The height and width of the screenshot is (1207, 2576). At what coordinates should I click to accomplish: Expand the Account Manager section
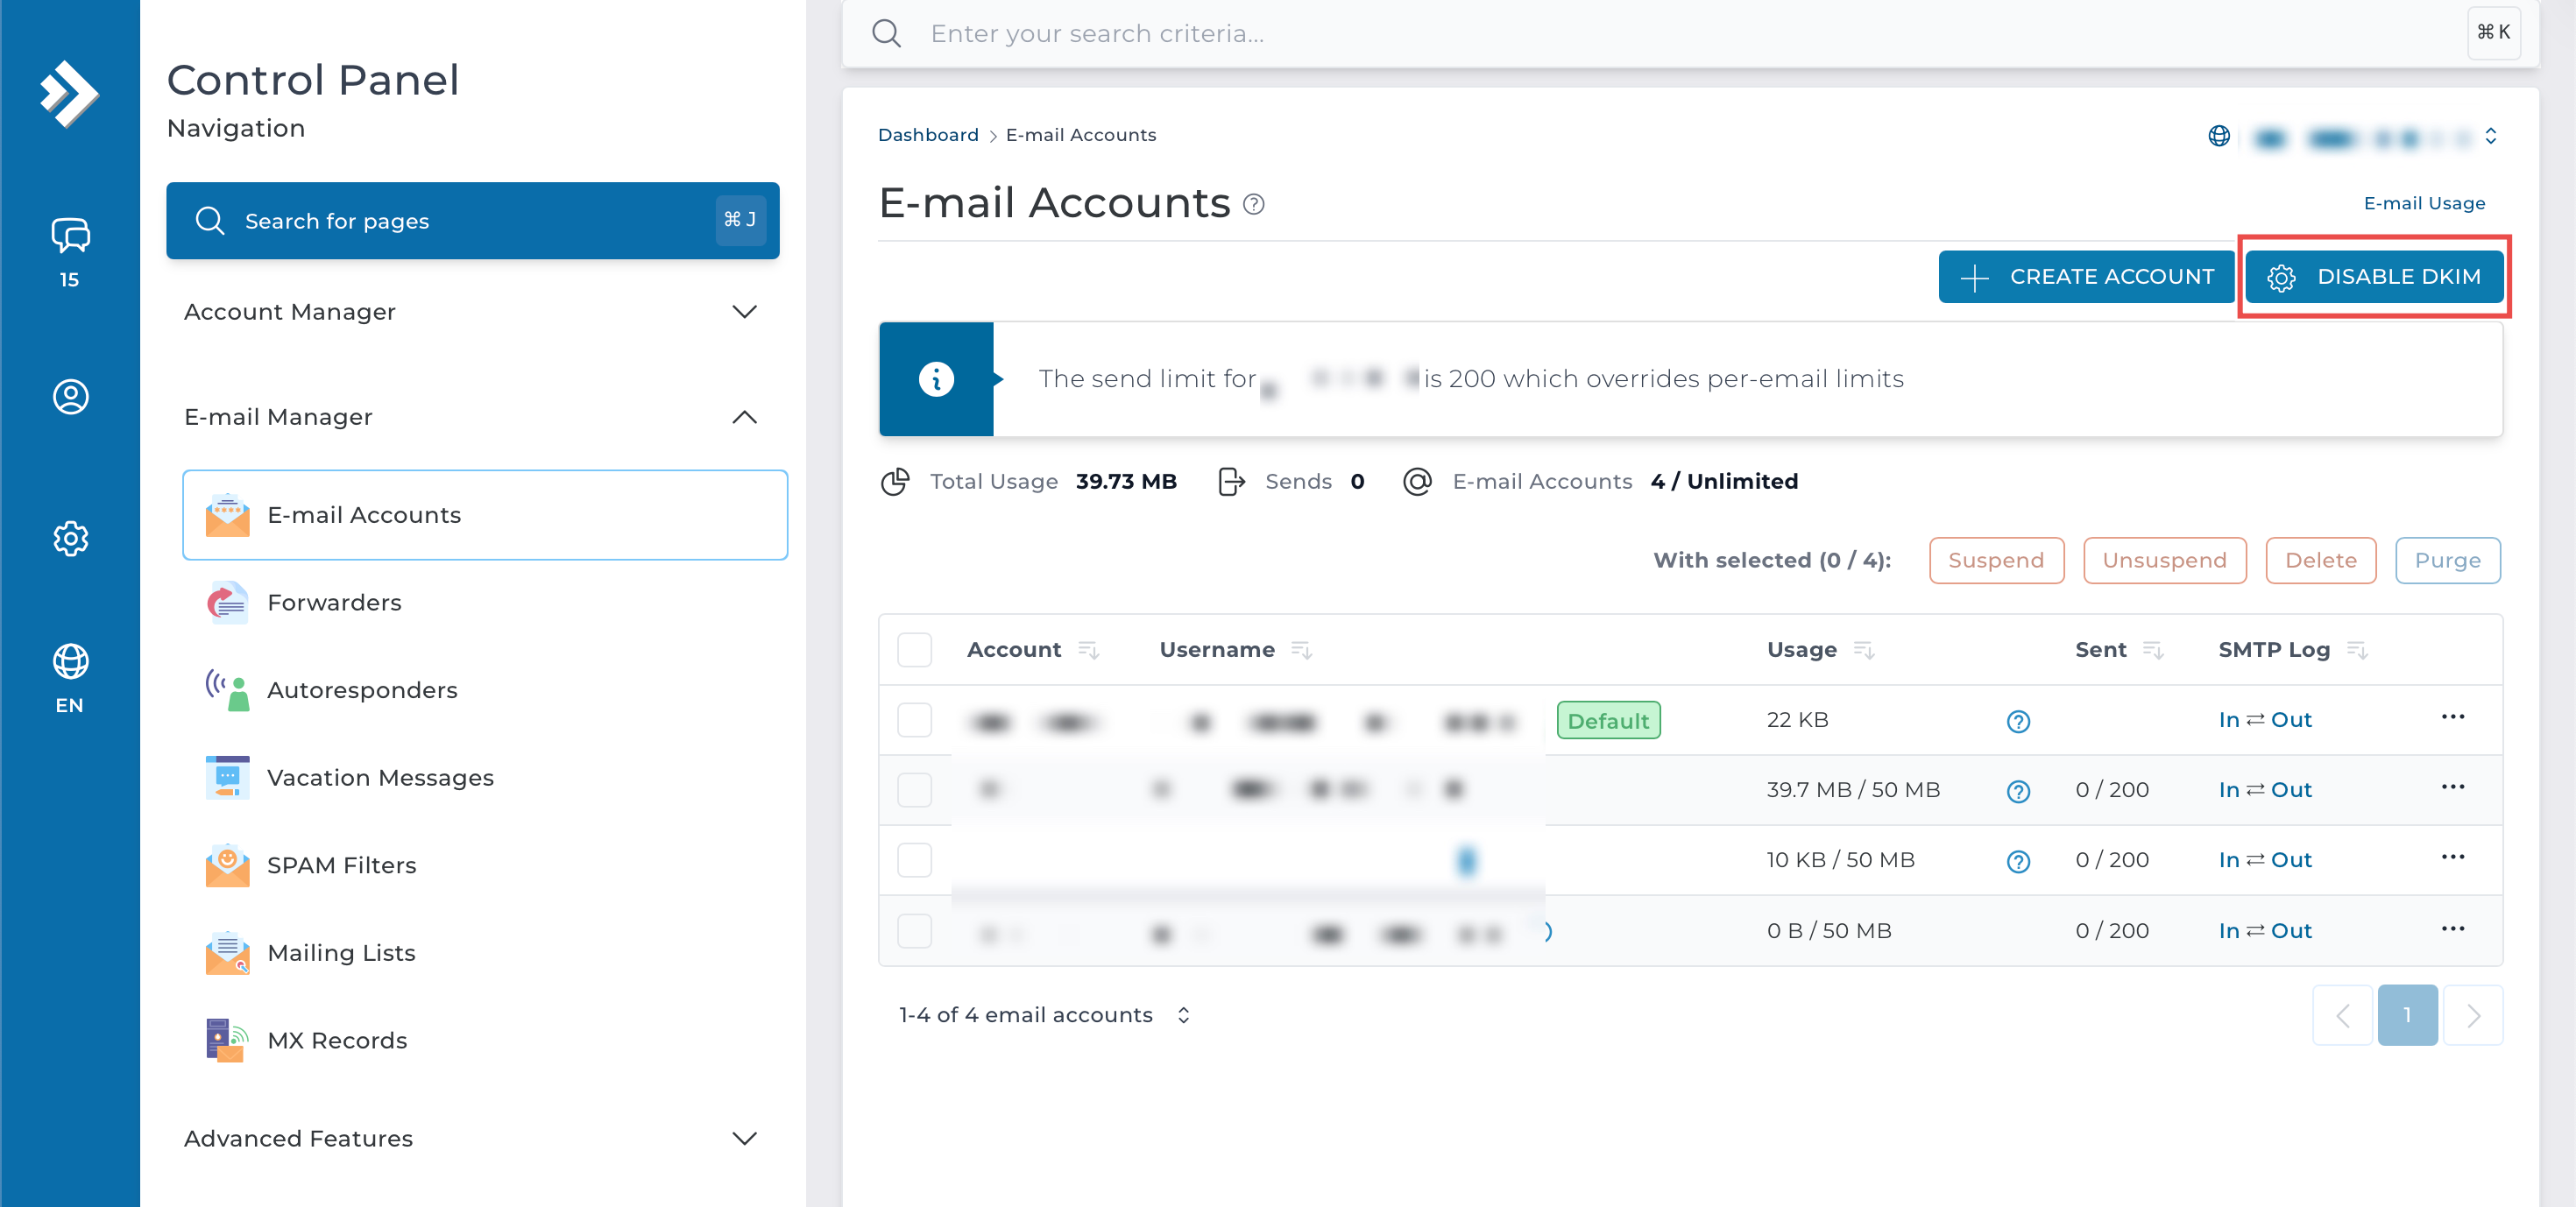tap(744, 312)
